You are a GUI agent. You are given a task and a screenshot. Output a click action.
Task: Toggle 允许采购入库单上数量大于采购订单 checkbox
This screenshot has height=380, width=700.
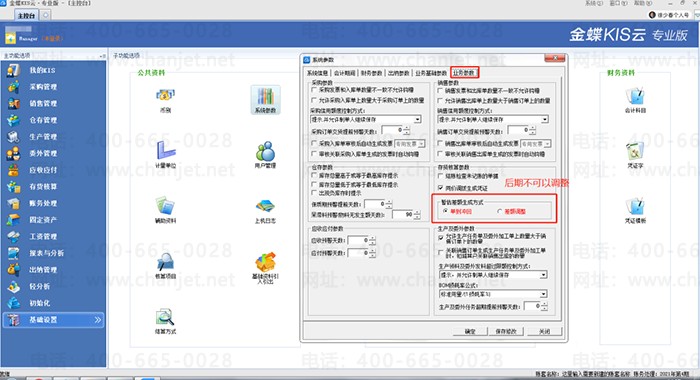[x=314, y=100]
